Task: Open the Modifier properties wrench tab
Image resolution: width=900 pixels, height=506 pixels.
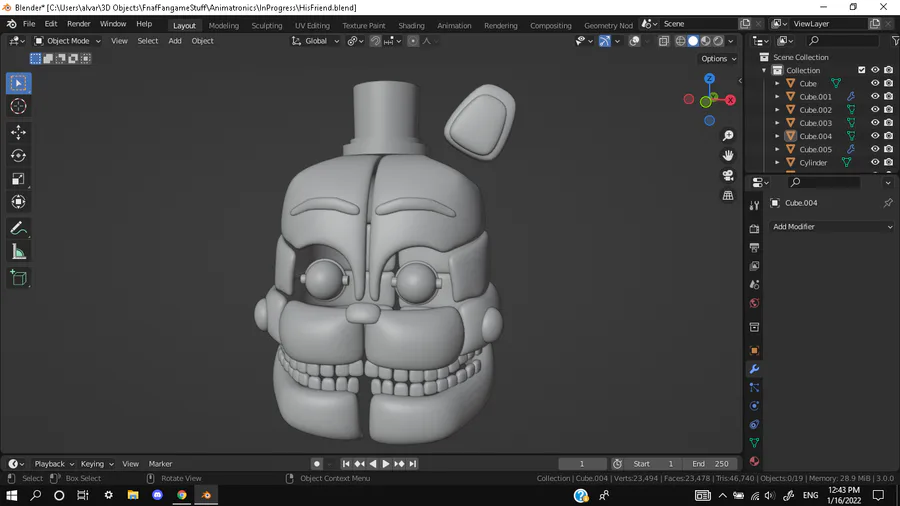Action: (x=754, y=369)
